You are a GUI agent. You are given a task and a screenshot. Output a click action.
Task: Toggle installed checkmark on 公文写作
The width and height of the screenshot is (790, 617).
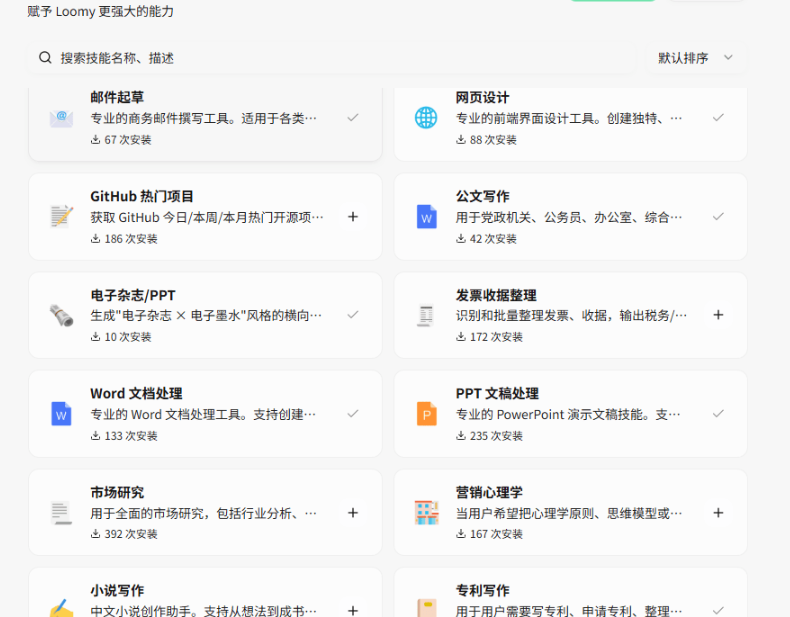(x=718, y=217)
